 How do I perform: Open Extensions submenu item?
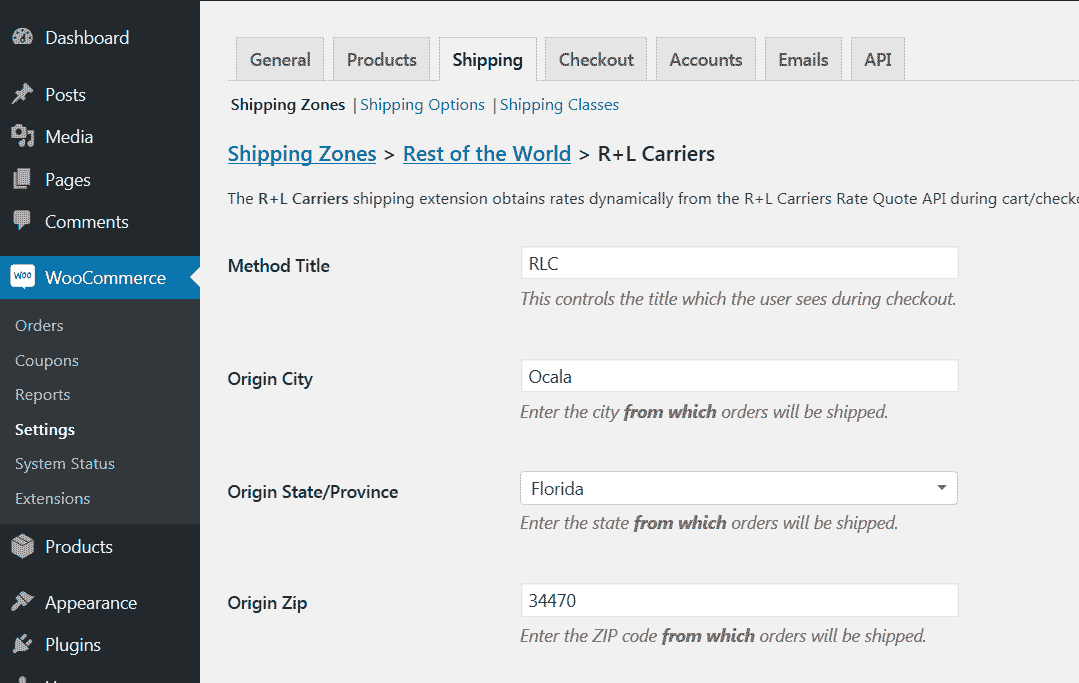click(52, 498)
